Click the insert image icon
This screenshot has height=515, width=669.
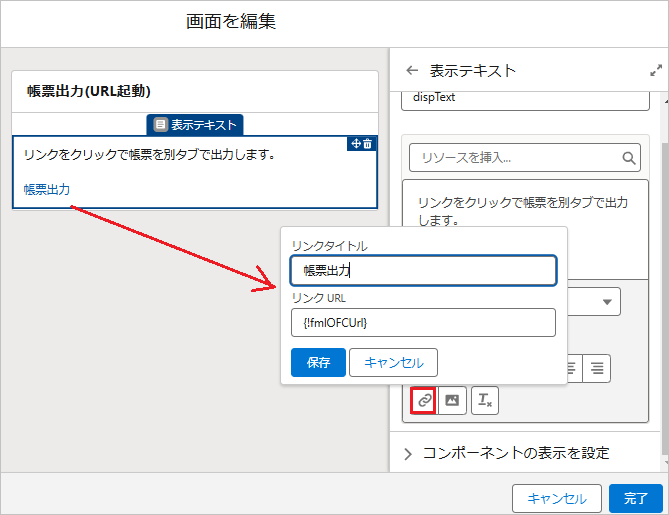click(x=452, y=400)
